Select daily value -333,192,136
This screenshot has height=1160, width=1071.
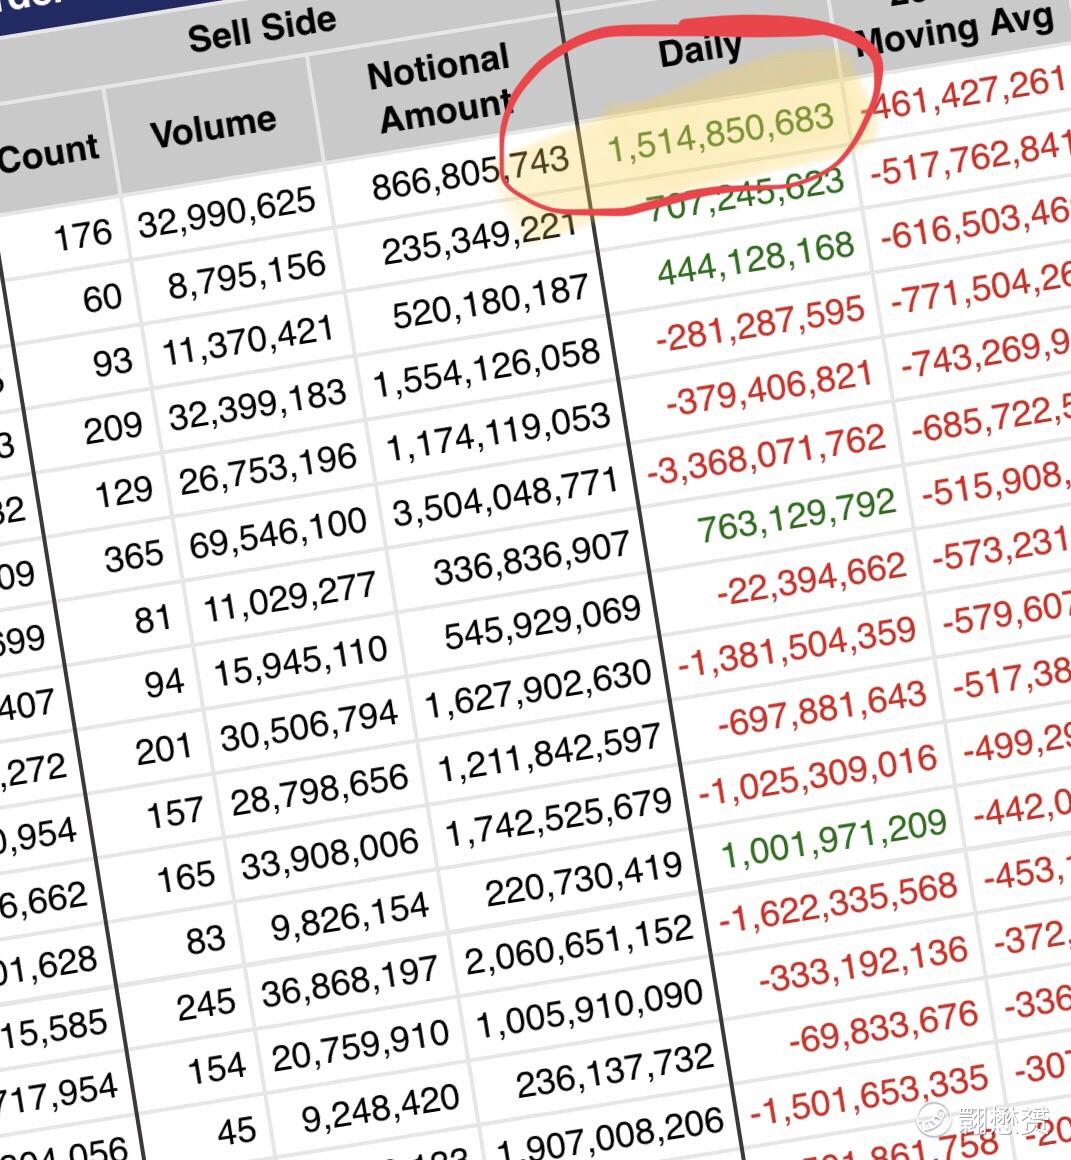coord(864,964)
